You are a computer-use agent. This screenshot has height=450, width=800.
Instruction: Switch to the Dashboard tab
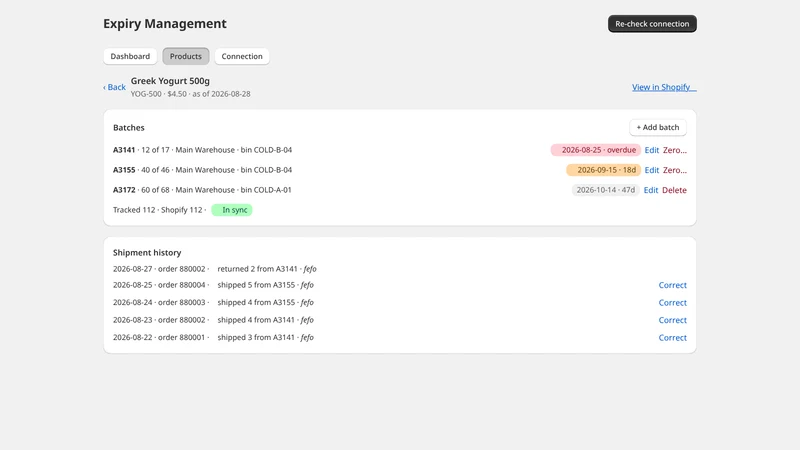coord(130,56)
